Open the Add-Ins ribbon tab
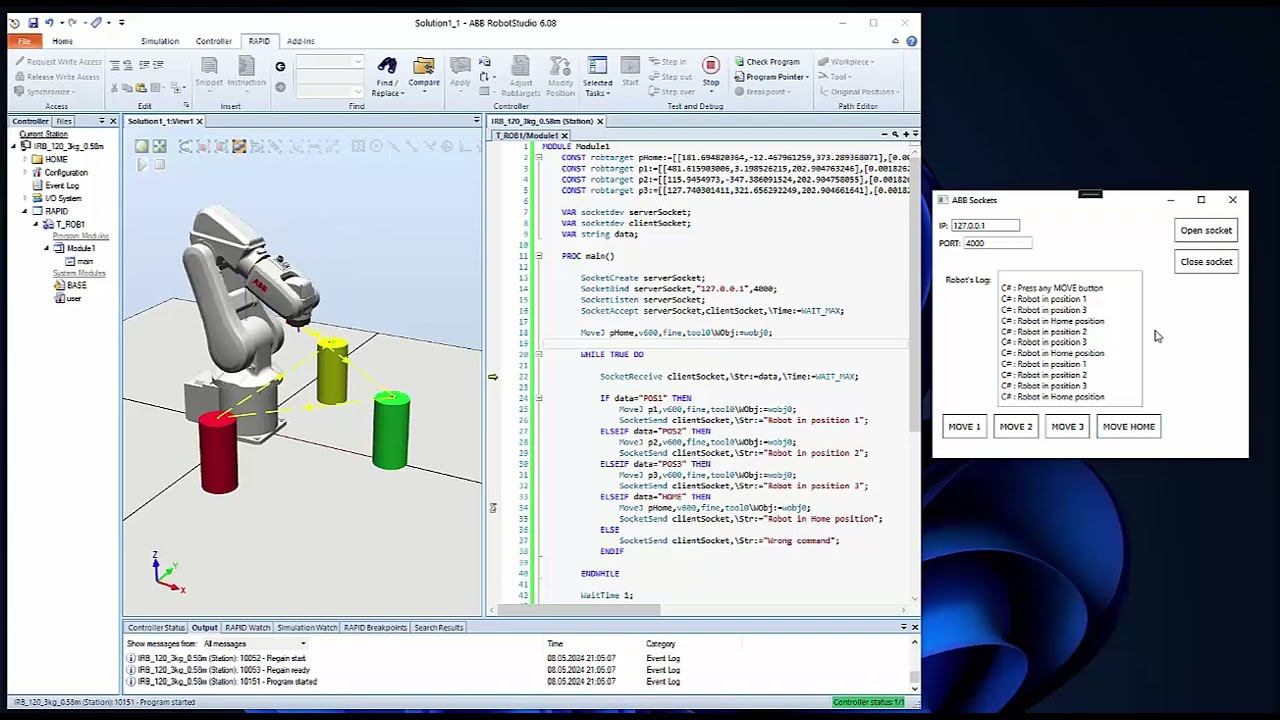 pos(300,41)
